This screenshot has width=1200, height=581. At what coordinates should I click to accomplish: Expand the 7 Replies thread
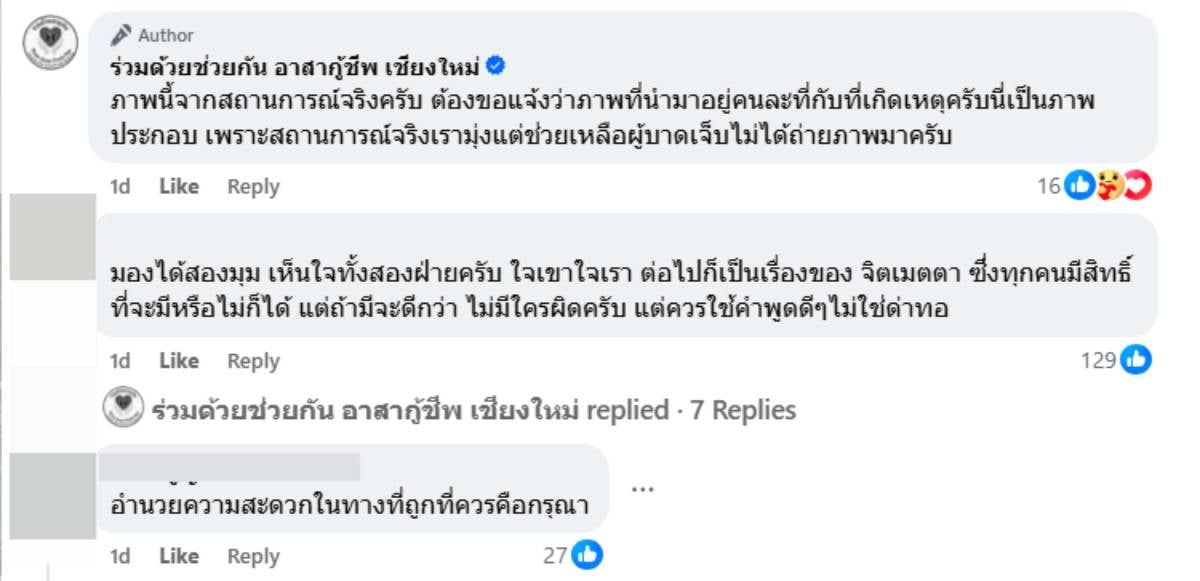pyautogui.click(x=742, y=410)
